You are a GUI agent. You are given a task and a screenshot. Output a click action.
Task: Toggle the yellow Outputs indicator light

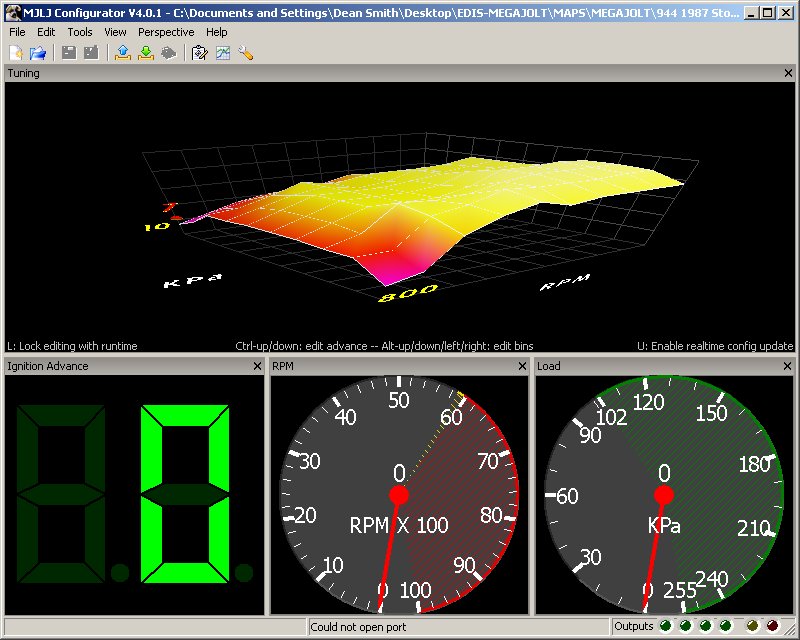pos(752,625)
